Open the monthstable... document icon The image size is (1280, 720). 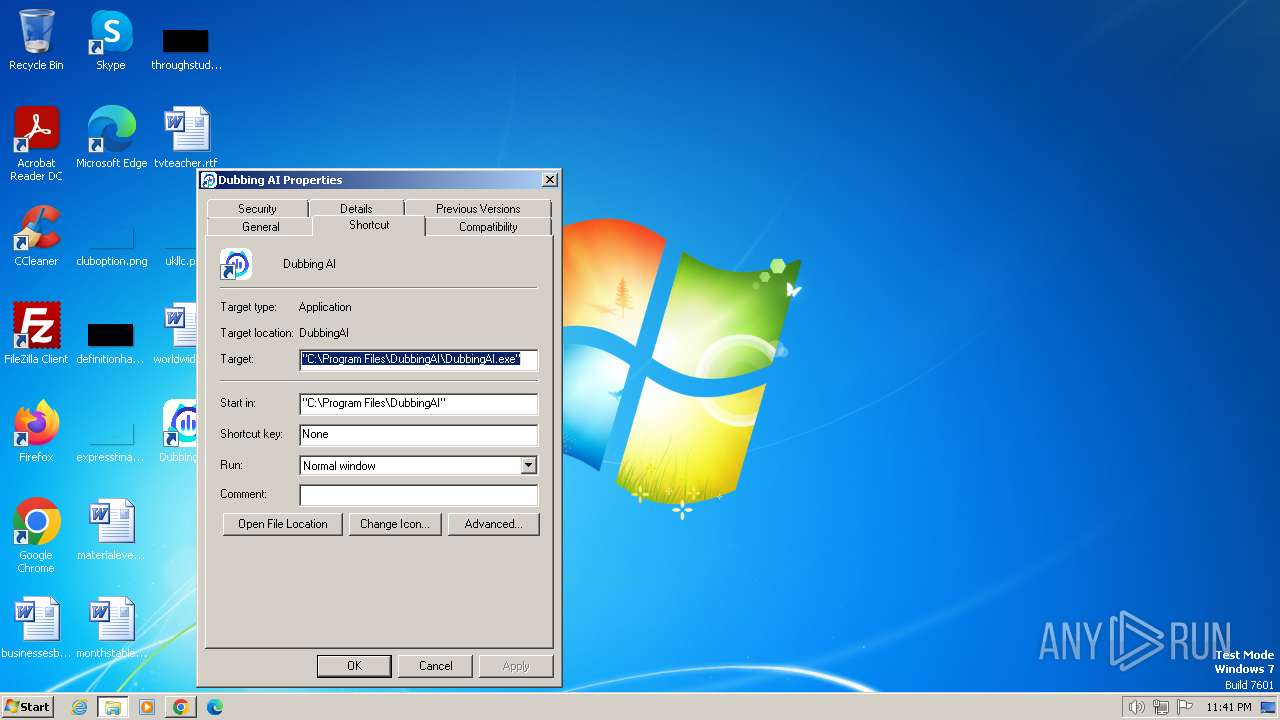[x=111, y=628]
